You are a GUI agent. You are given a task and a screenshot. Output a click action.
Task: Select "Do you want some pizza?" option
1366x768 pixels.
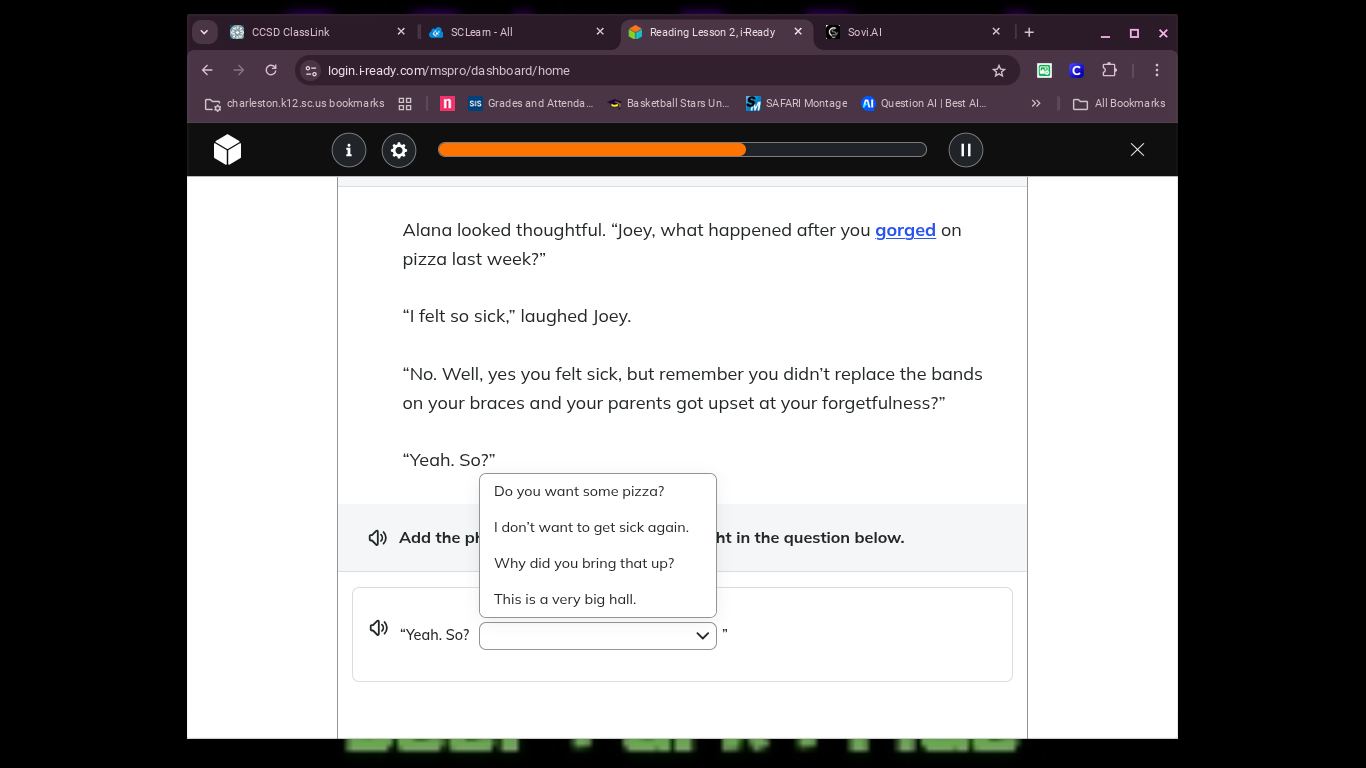click(x=579, y=491)
